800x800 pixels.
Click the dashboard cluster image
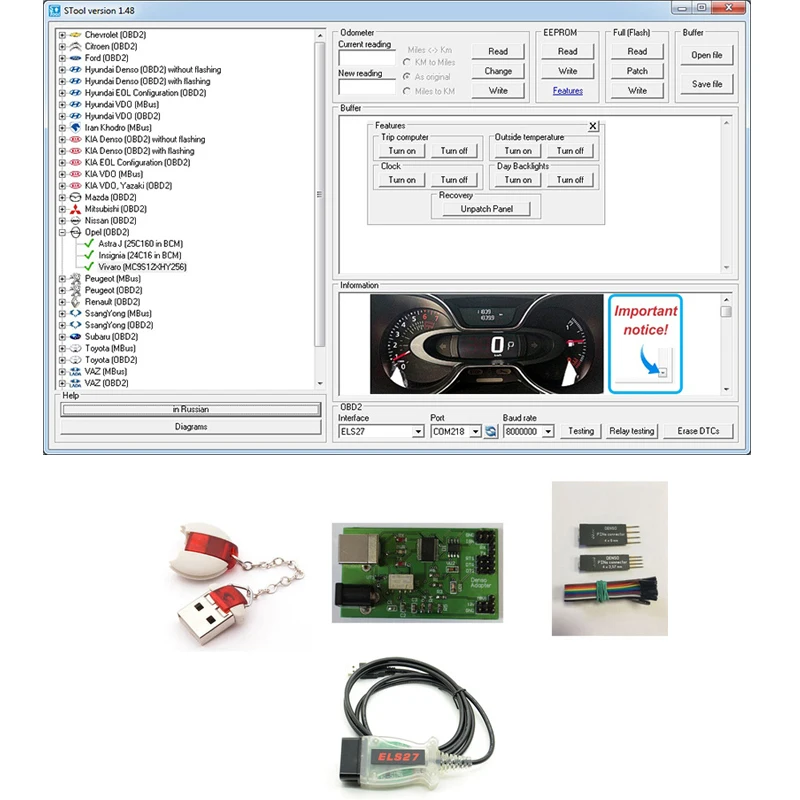pos(487,344)
